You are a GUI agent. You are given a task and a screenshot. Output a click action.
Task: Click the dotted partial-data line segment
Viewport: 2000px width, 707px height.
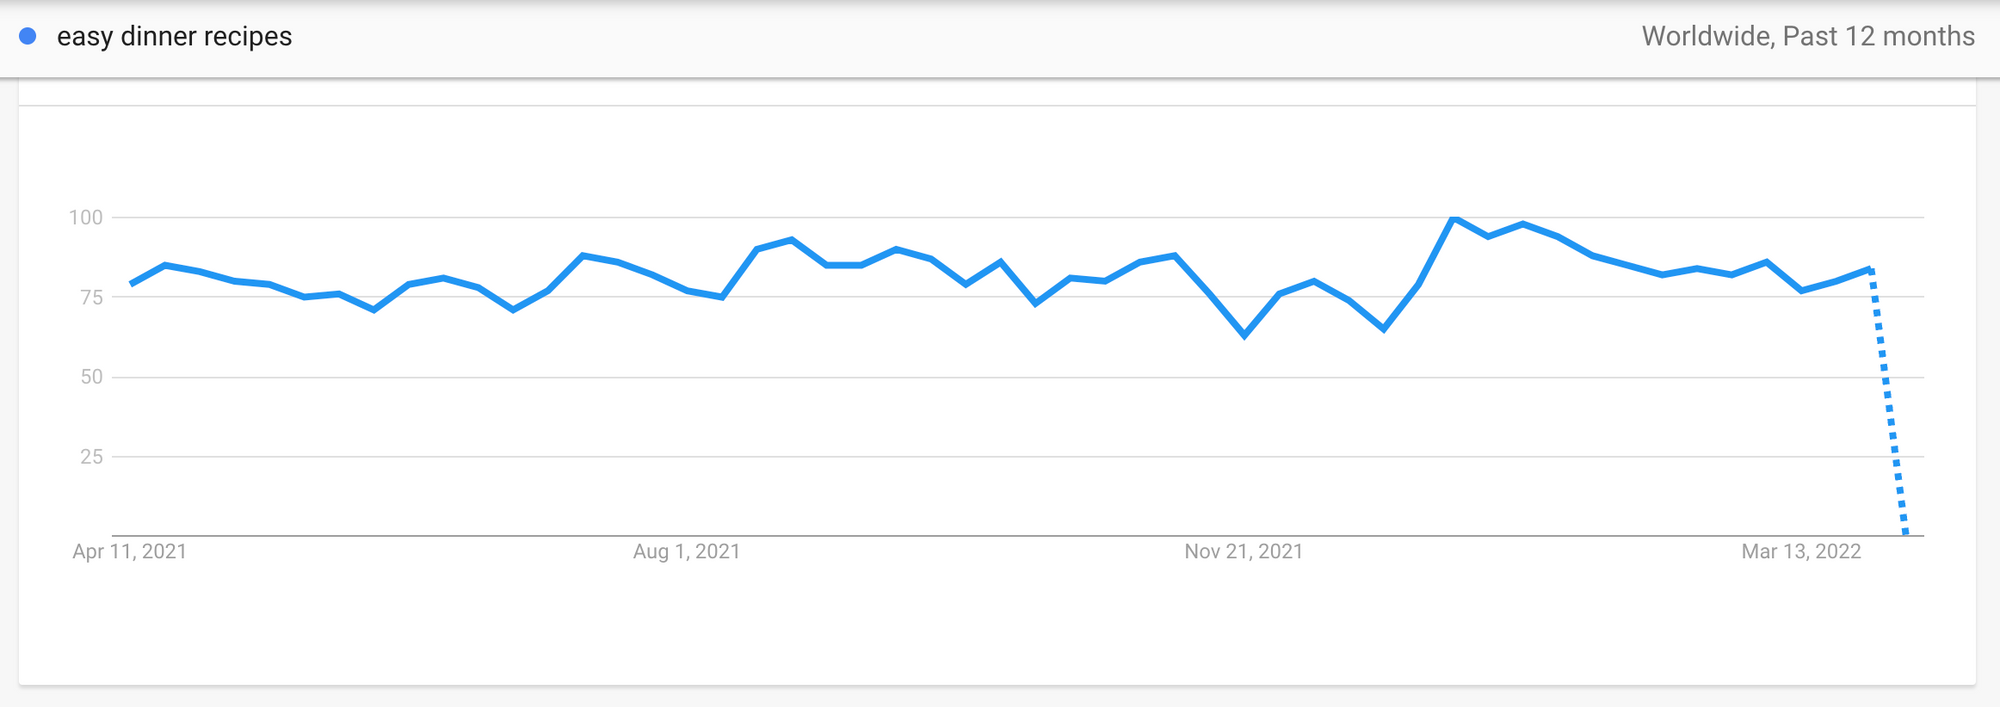[x=1888, y=402]
